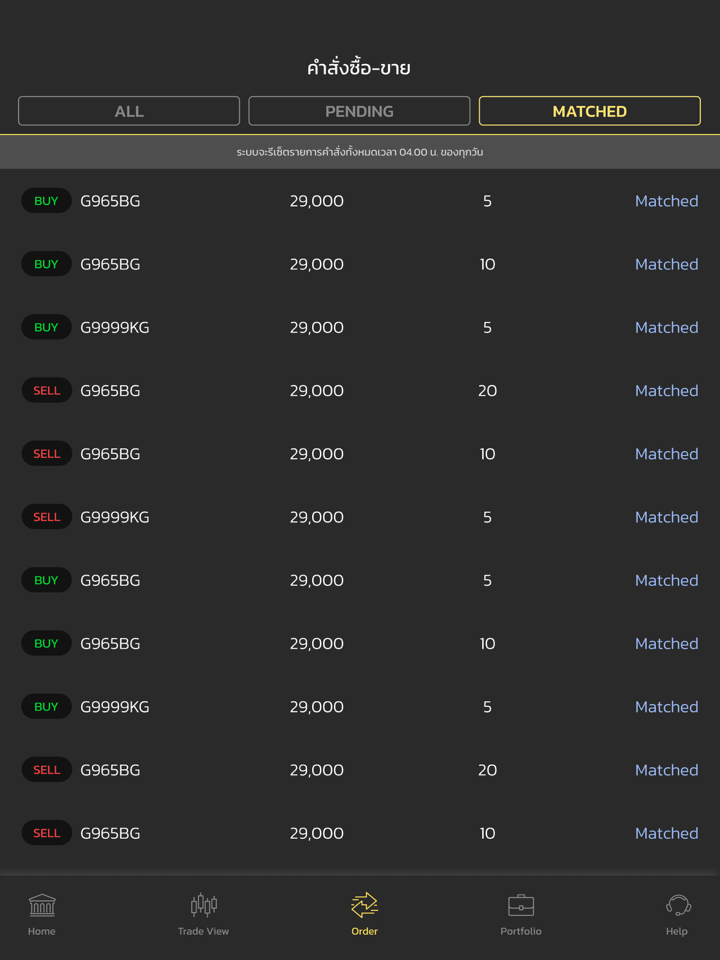The height and width of the screenshot is (960, 720).
Task: Tap the order reset time notice banner
Action: click(360, 152)
